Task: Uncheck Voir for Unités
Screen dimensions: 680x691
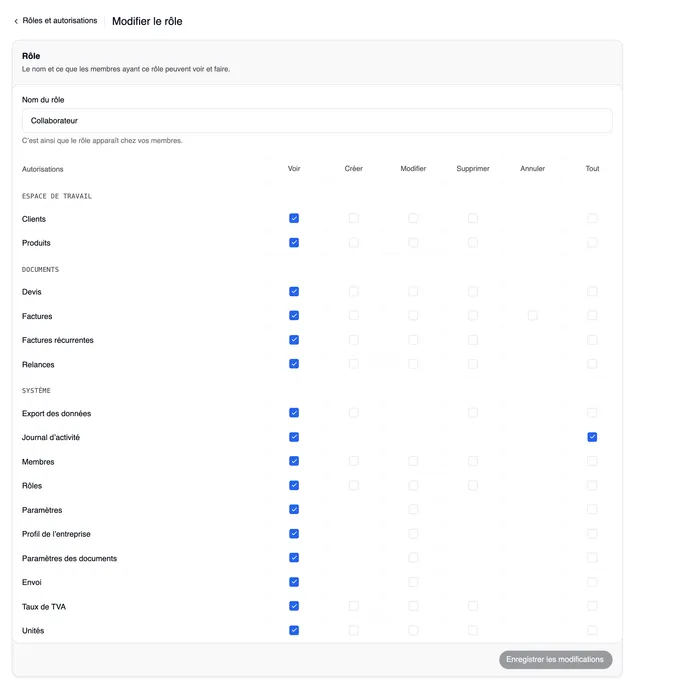Action: point(294,631)
